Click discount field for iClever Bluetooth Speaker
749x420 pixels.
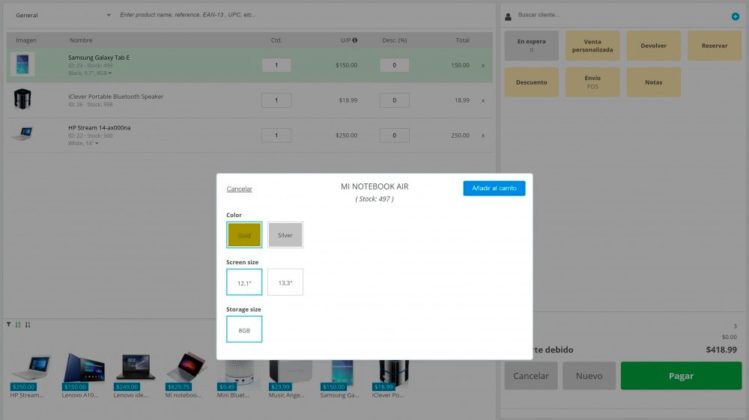394,100
